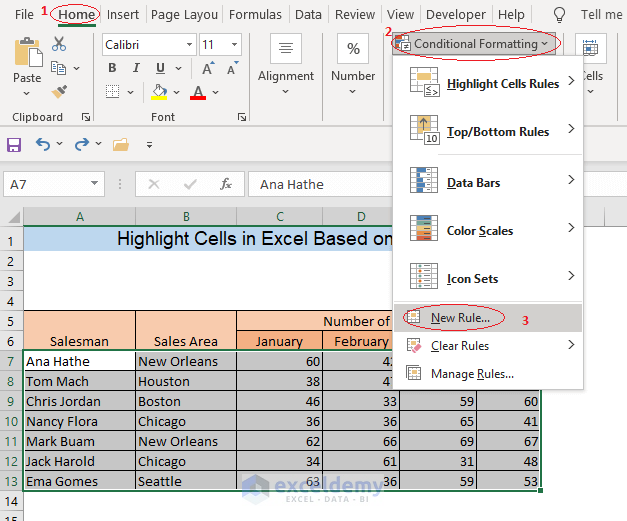Click the Insert Function fx icon
The height and width of the screenshot is (521, 627).
(226, 184)
